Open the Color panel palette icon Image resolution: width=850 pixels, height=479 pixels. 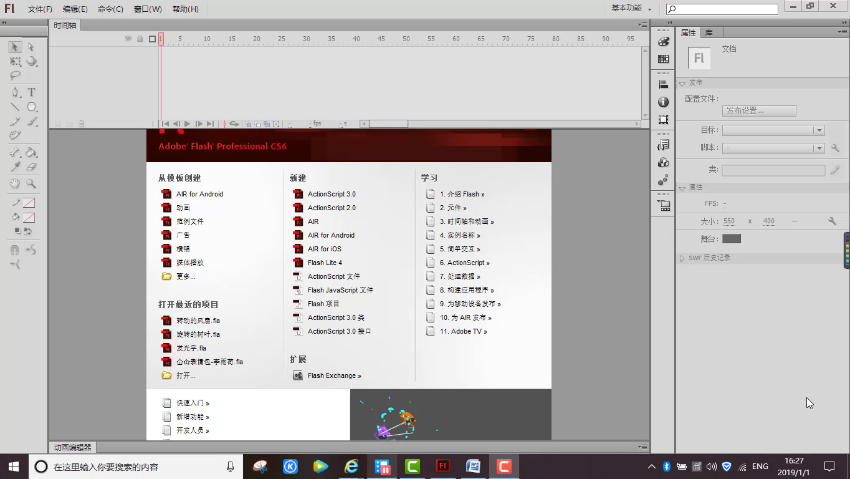click(x=663, y=42)
